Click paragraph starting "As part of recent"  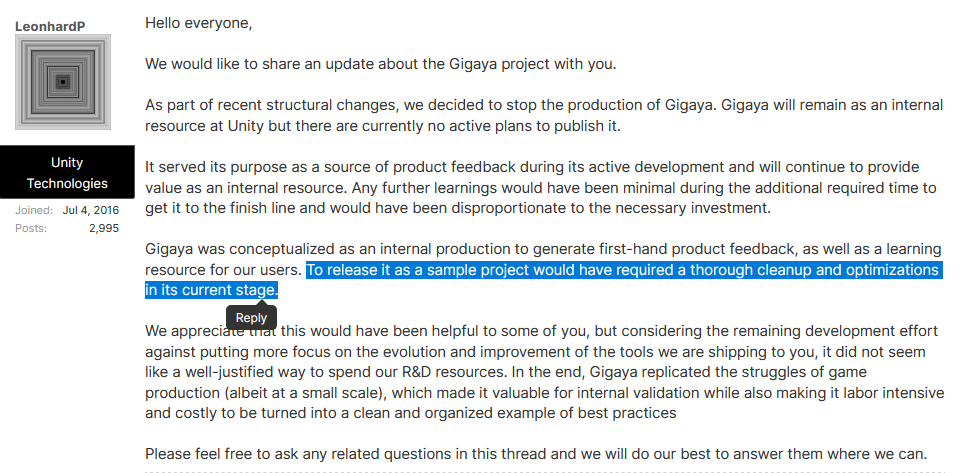tap(542, 115)
